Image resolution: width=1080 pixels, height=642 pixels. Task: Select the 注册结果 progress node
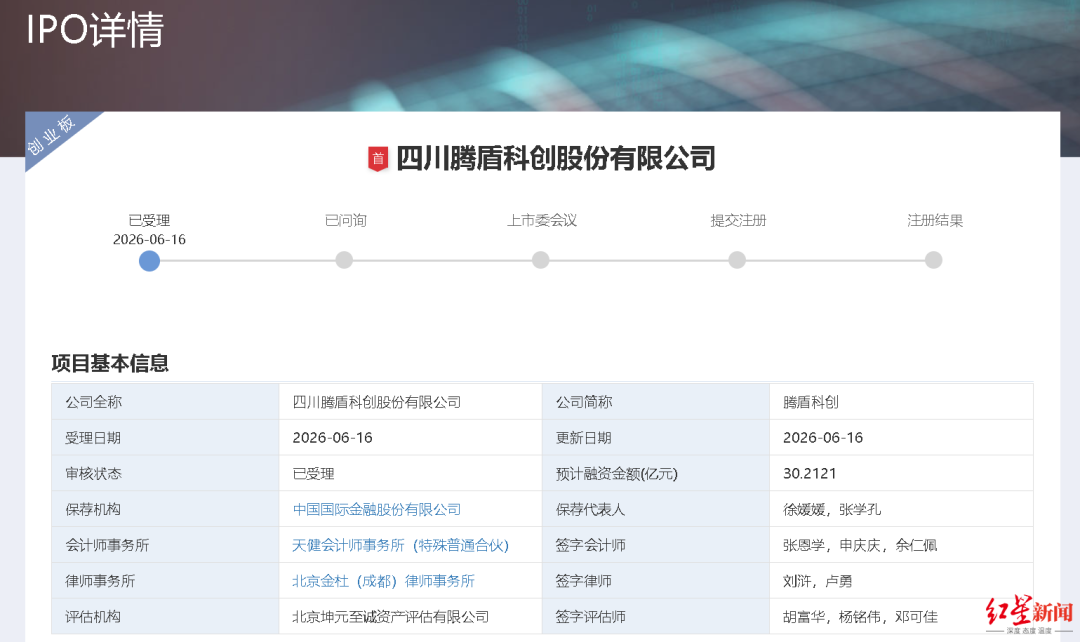click(933, 260)
